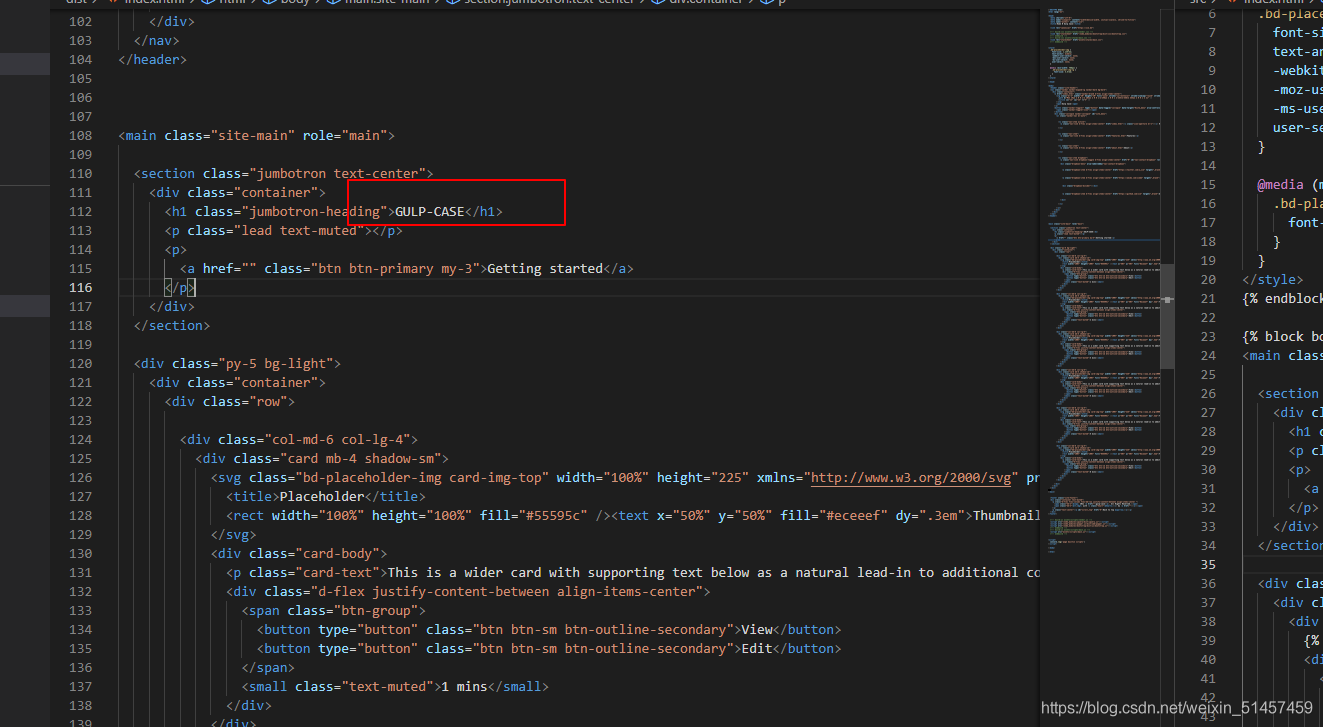Click the closing </section> tag on line 118
1323x727 pixels.
(172, 326)
